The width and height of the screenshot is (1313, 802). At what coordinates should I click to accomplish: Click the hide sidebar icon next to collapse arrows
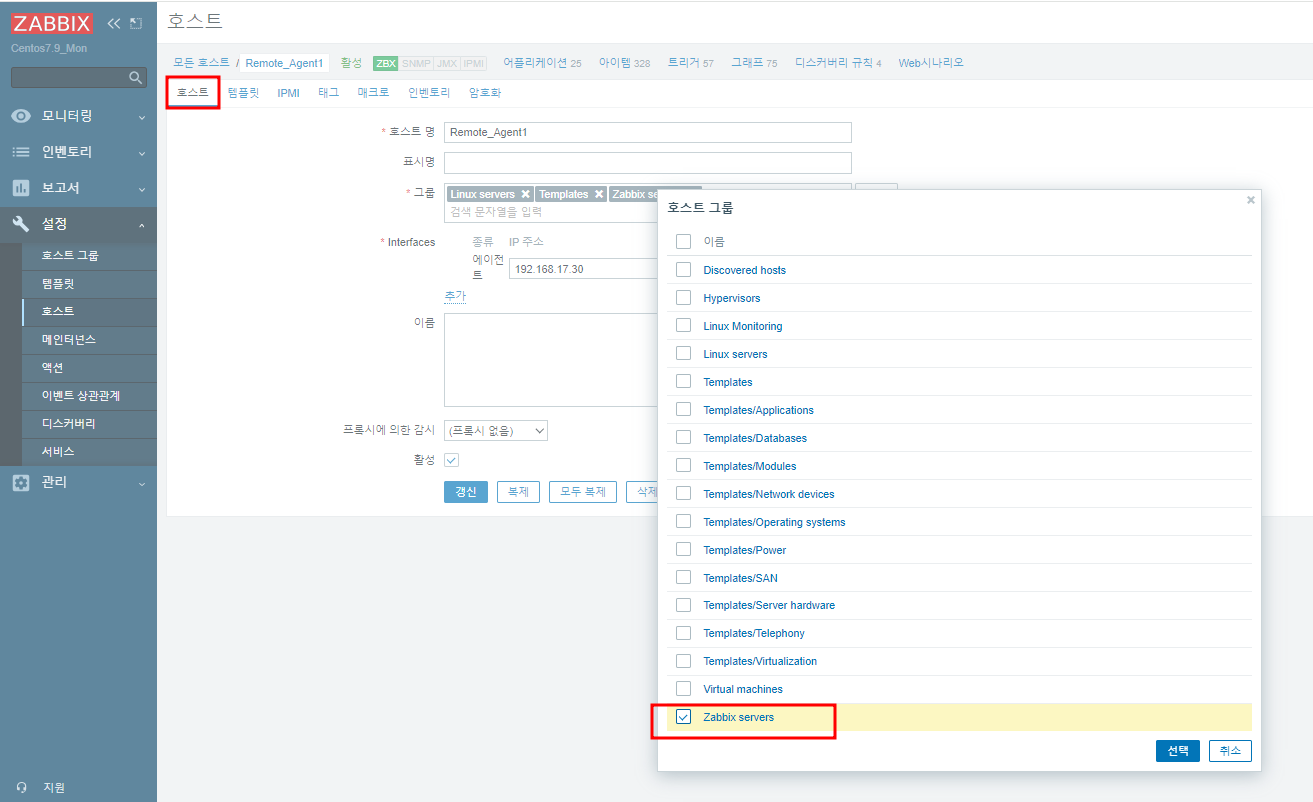(x=137, y=23)
